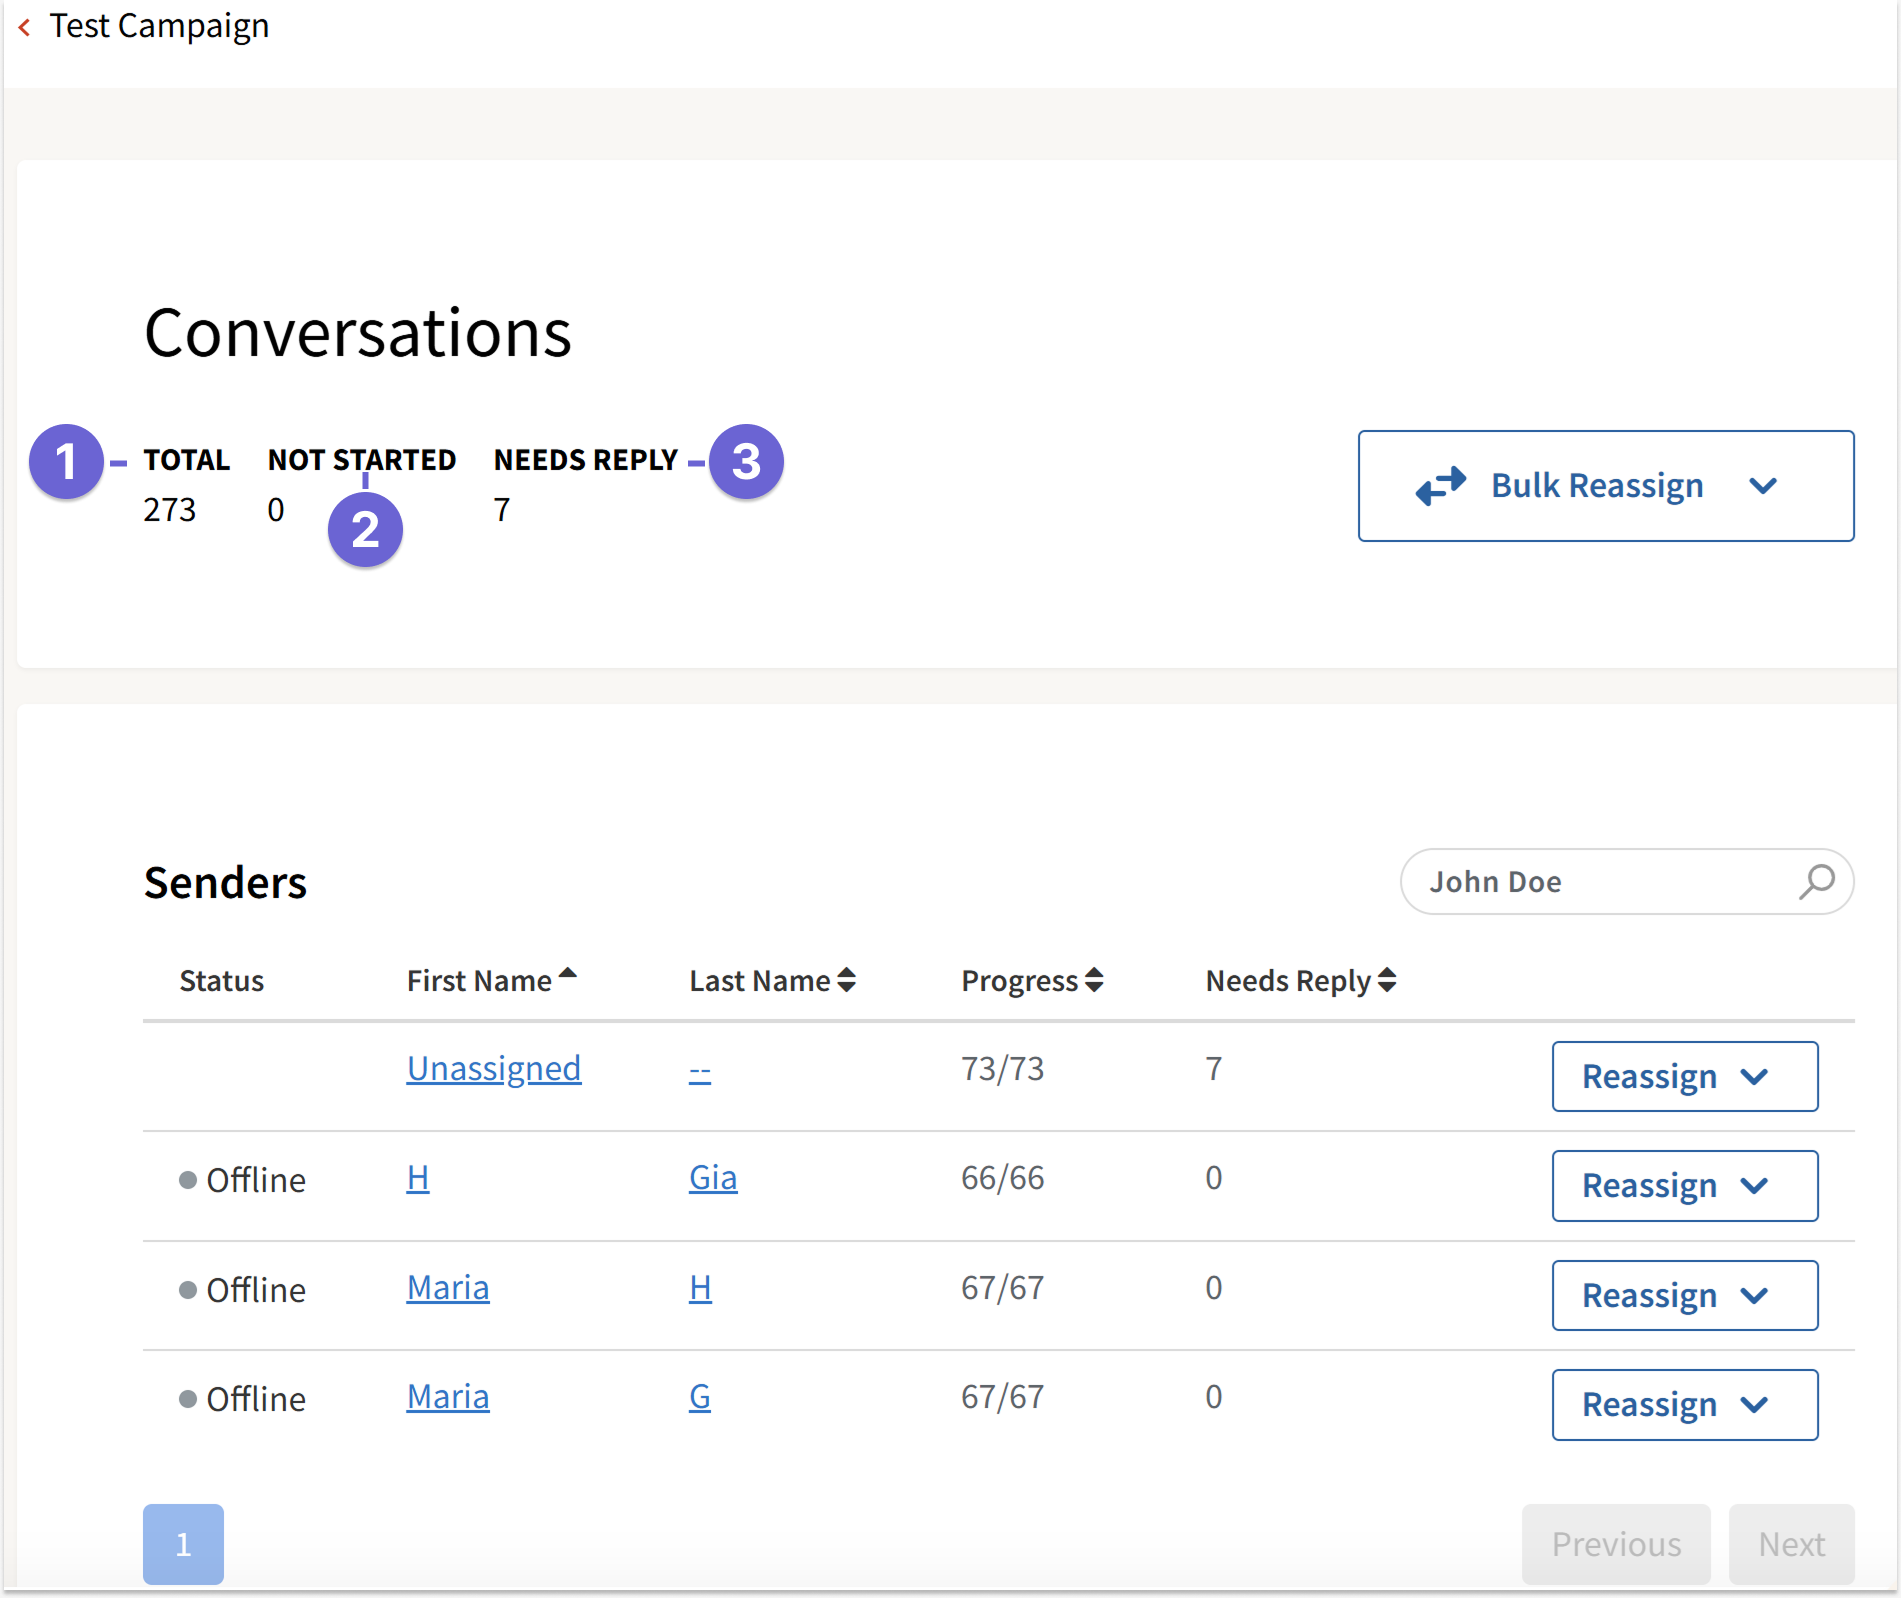The width and height of the screenshot is (1901, 1598).
Task: Click the sort arrow on First Name column
Action: tap(569, 972)
